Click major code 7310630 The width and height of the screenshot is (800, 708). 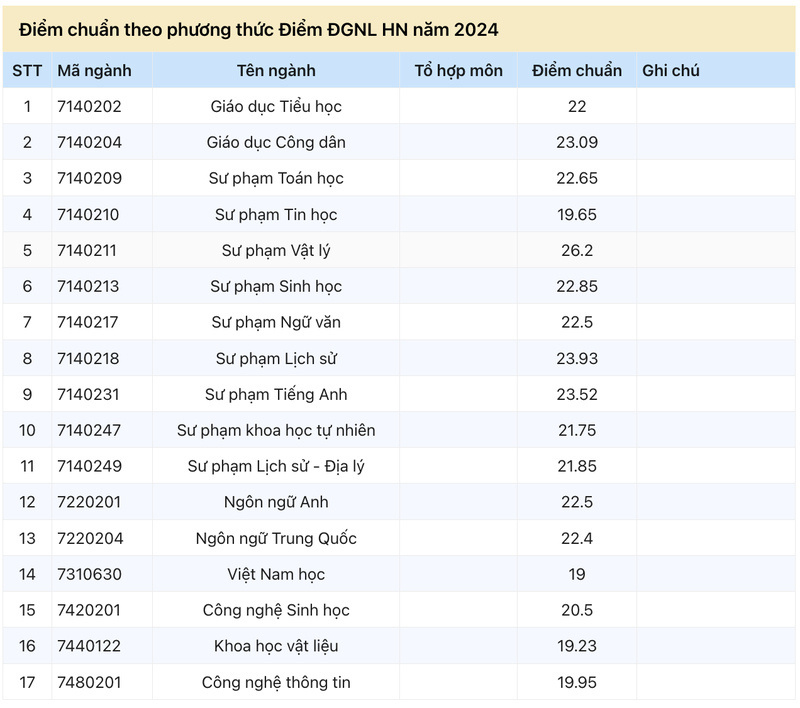89,574
